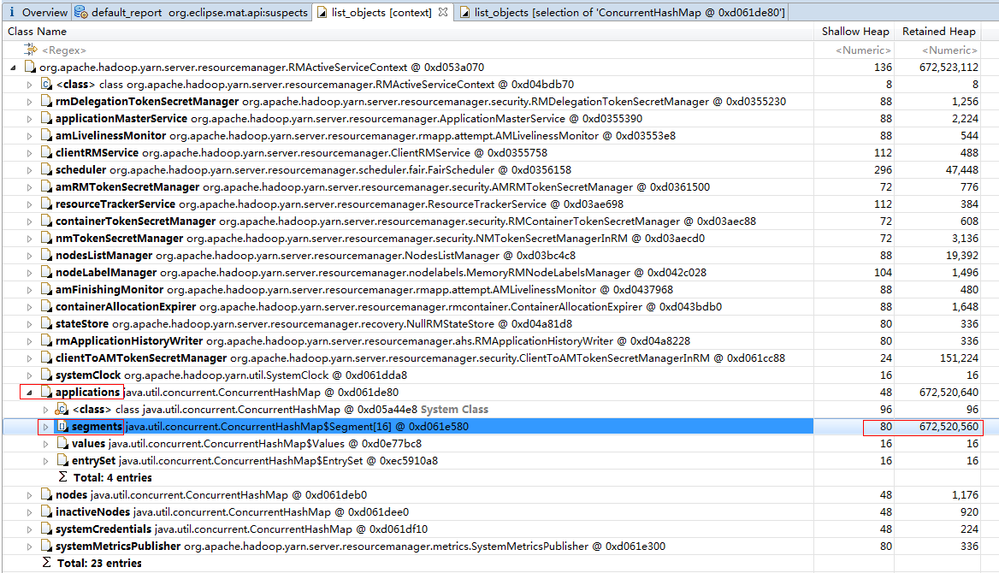
Task: Click the systemCredentials object icon
Action: pyautogui.click(x=47, y=529)
